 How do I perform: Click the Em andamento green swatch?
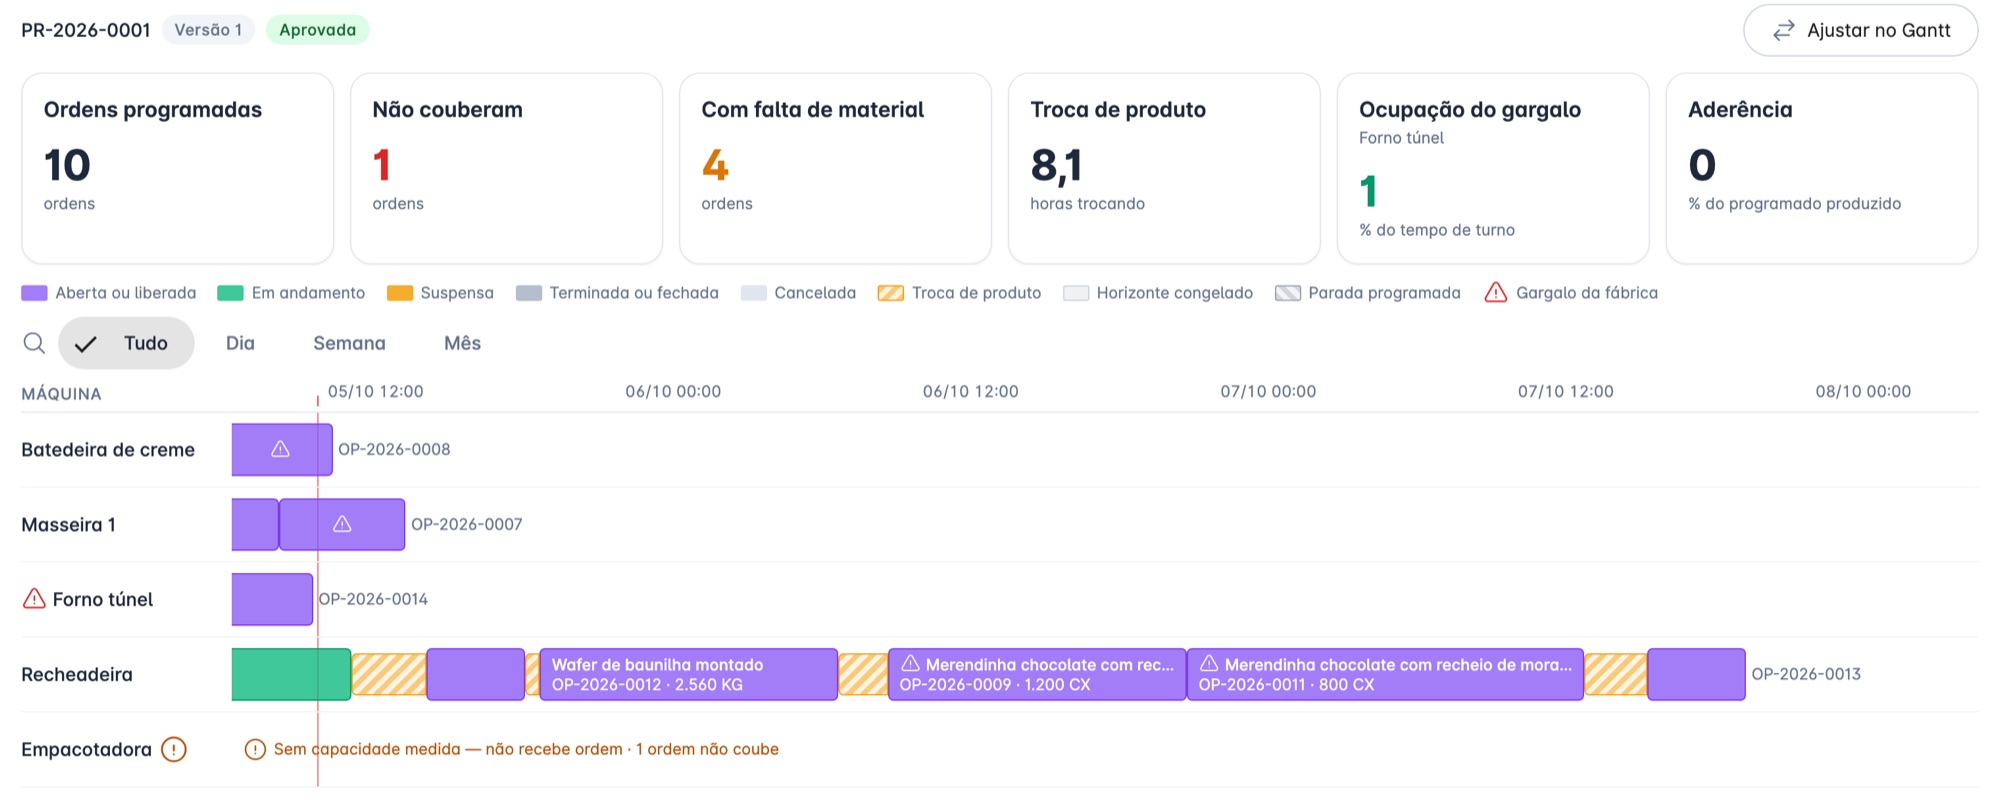[x=230, y=293]
